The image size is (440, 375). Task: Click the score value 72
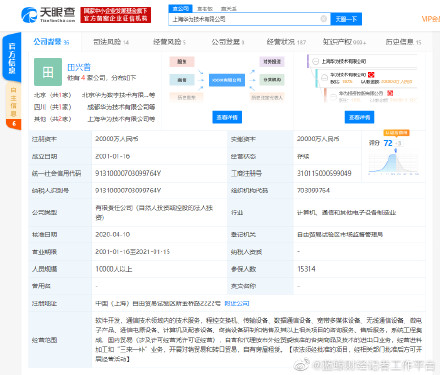point(388,143)
